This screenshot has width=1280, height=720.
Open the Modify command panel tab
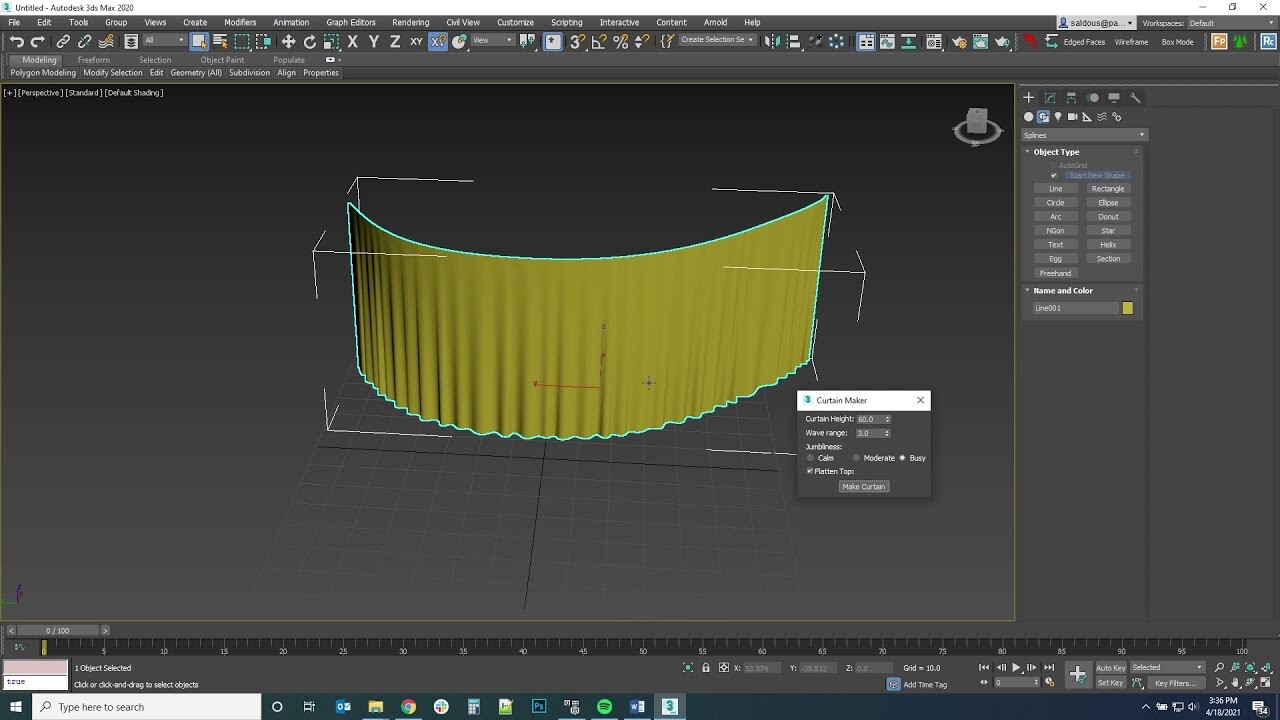(x=1050, y=98)
